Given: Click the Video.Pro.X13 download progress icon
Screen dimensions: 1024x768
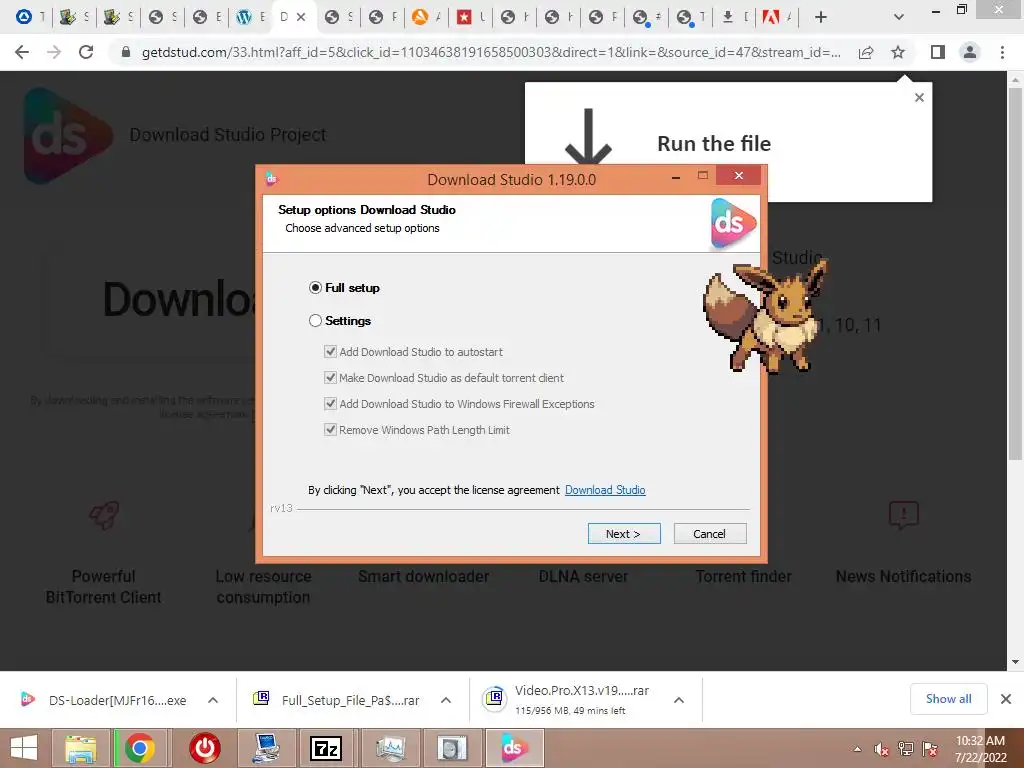Looking at the screenshot, I should [x=495, y=699].
